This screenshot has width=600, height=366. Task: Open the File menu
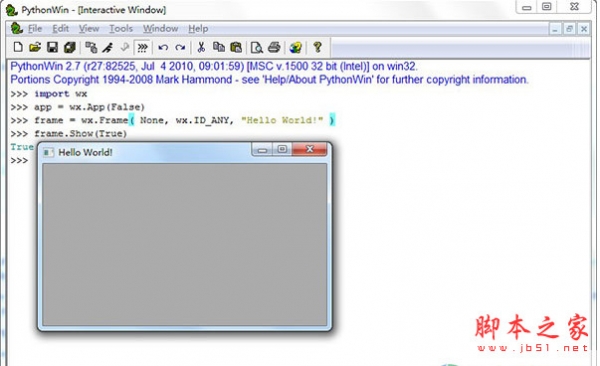(x=35, y=29)
